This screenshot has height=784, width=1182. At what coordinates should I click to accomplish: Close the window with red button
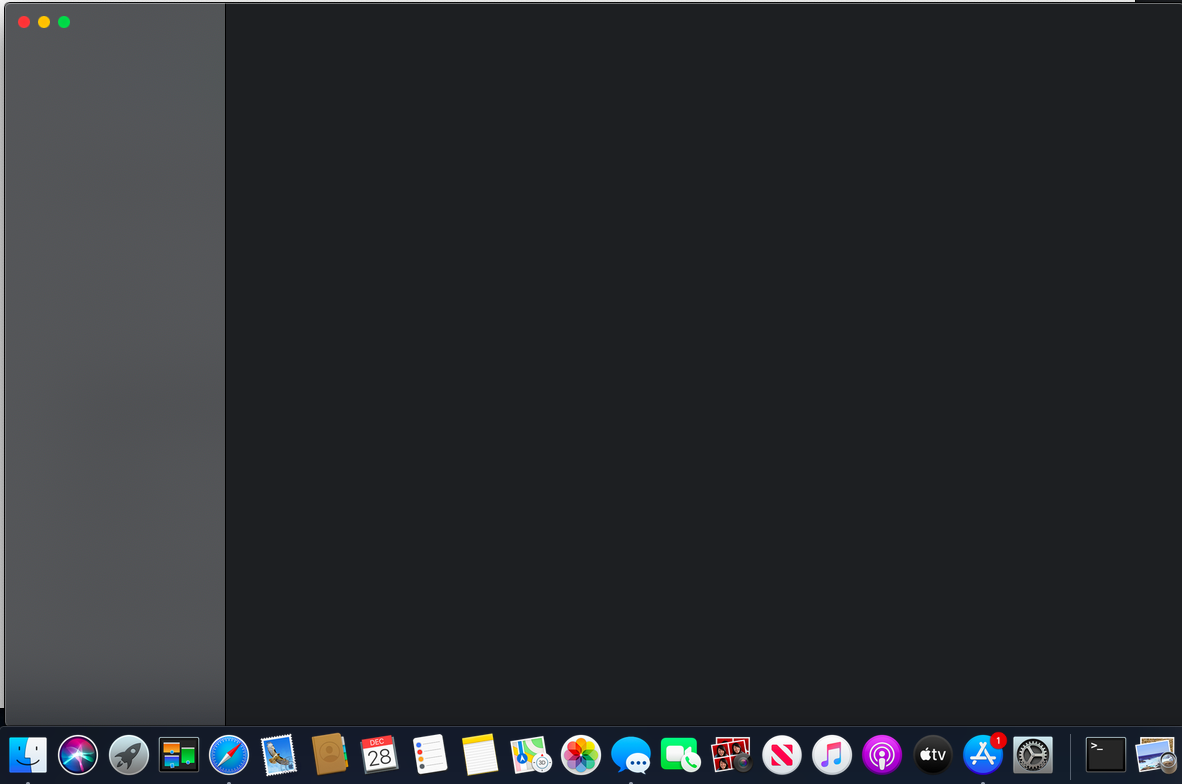click(24, 23)
